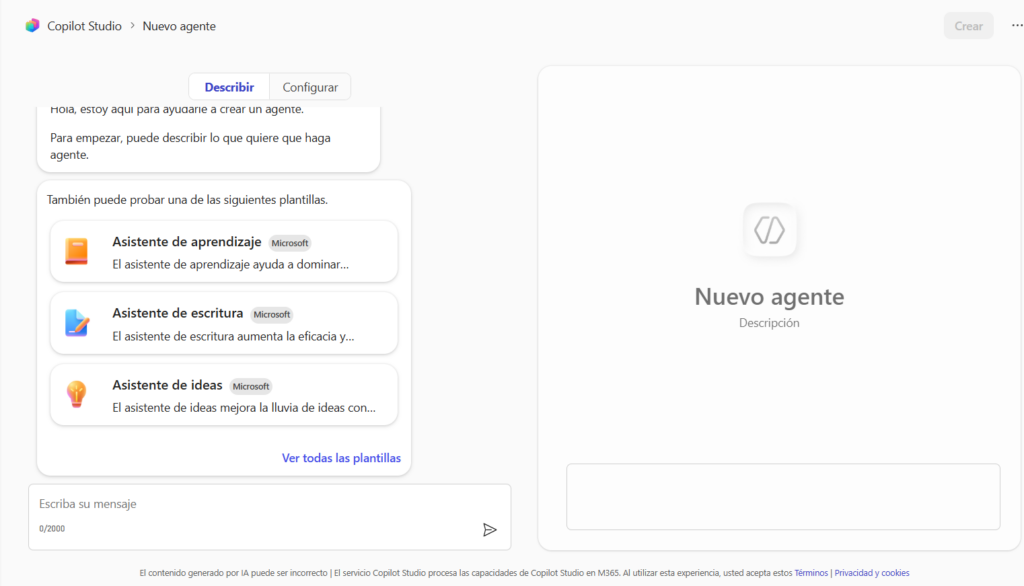Click the 0/2000 character counter
Image resolution: width=1024 pixels, height=586 pixels.
pos(52,529)
